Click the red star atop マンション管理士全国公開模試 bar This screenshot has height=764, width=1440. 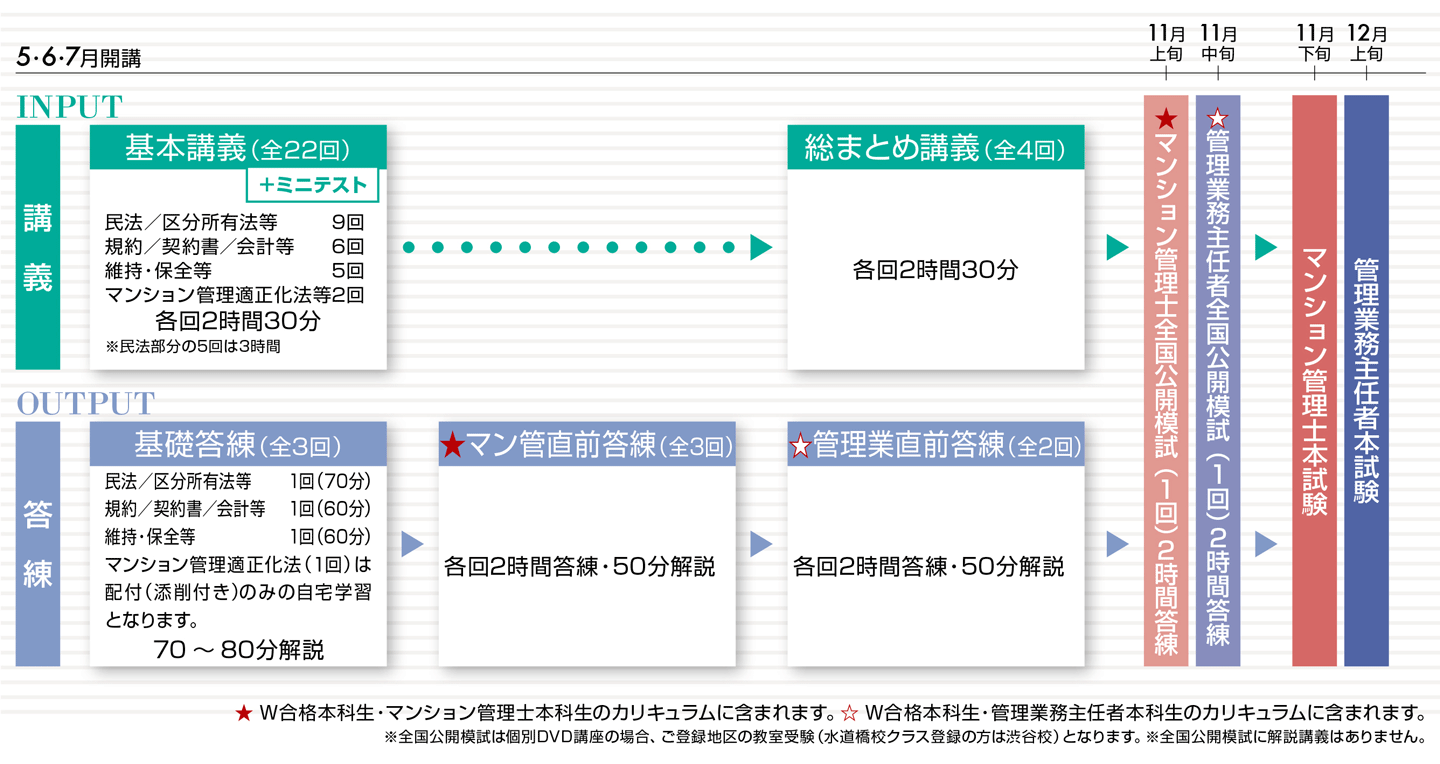[x=1165, y=120]
